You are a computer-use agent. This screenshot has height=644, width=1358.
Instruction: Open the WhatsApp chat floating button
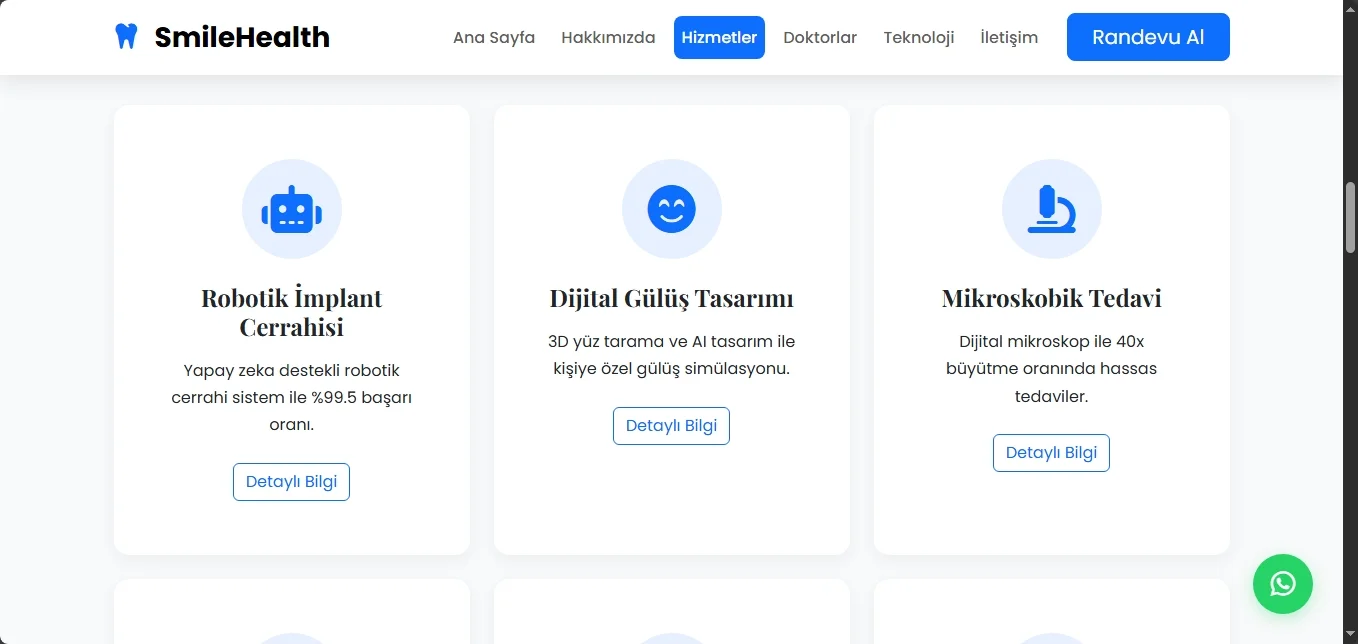[x=1283, y=584]
